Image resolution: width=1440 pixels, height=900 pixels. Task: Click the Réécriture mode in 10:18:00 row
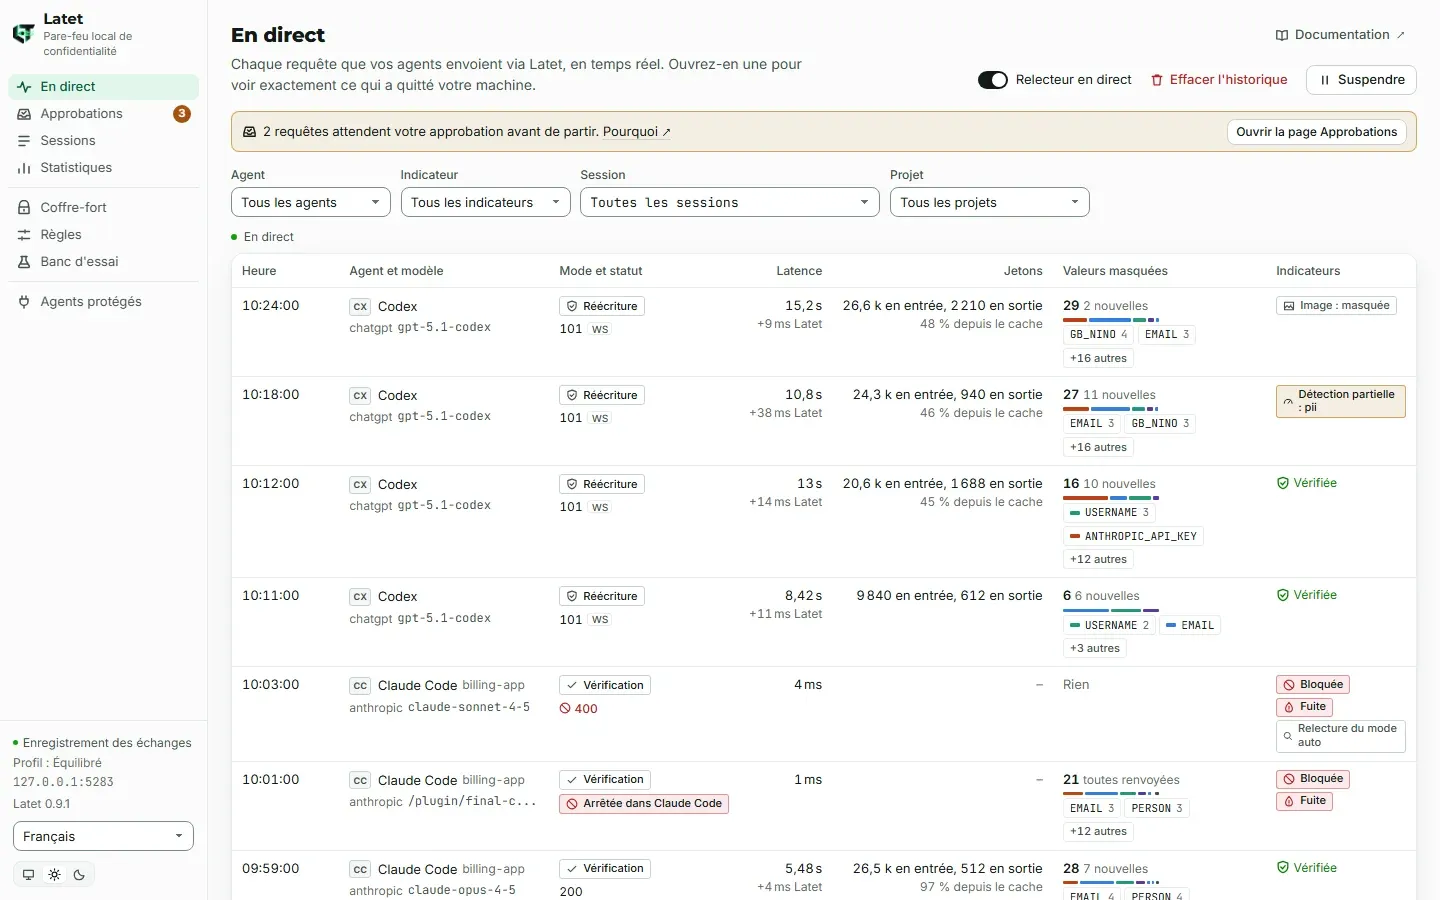(x=602, y=396)
